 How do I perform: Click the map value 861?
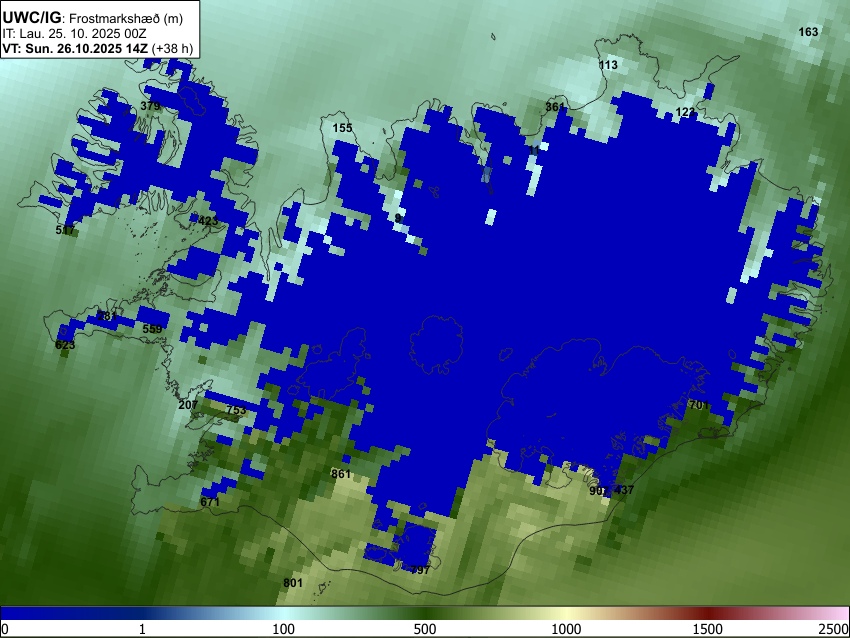[341, 474]
